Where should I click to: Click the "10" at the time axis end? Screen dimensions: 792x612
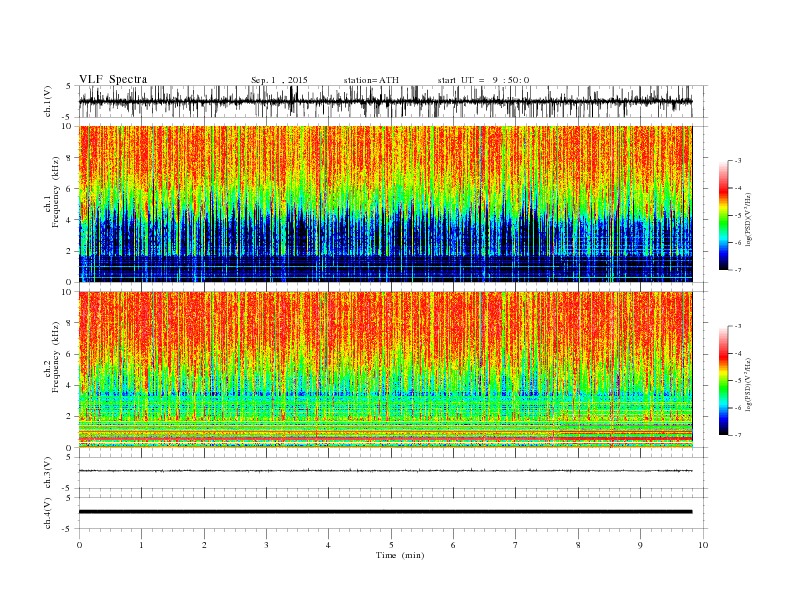click(703, 545)
